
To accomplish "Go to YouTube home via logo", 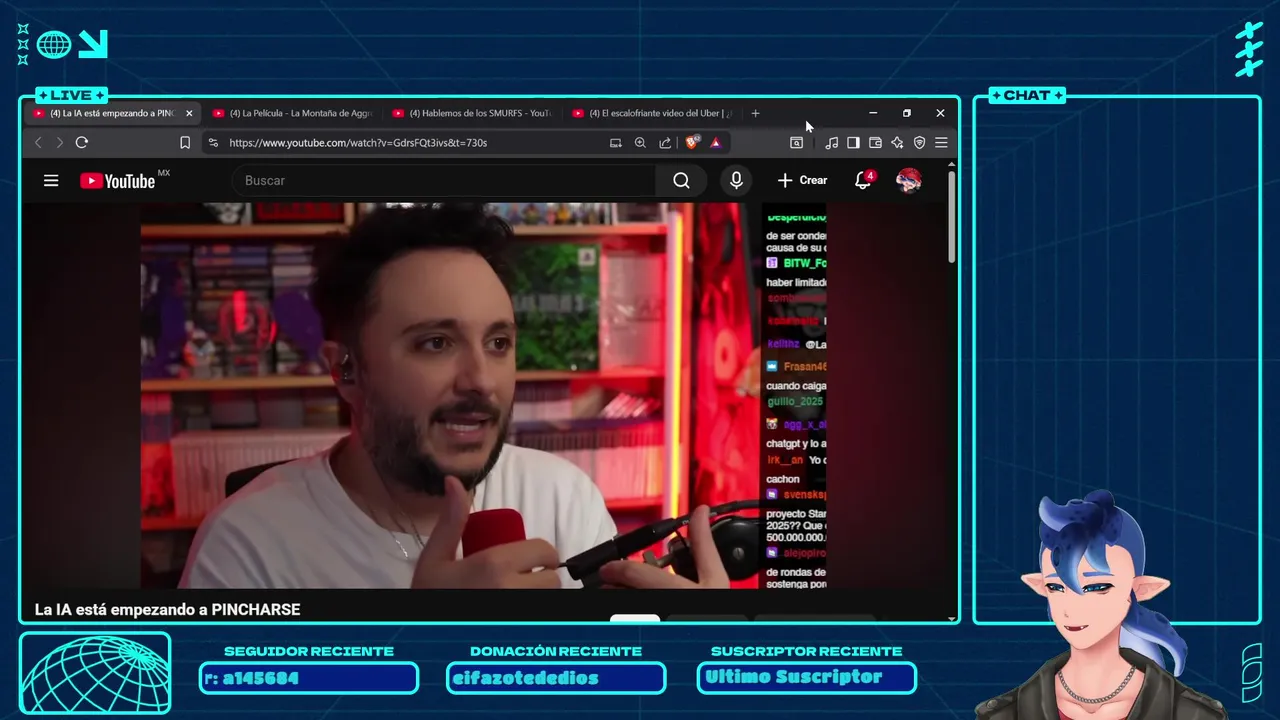I will pos(118,181).
